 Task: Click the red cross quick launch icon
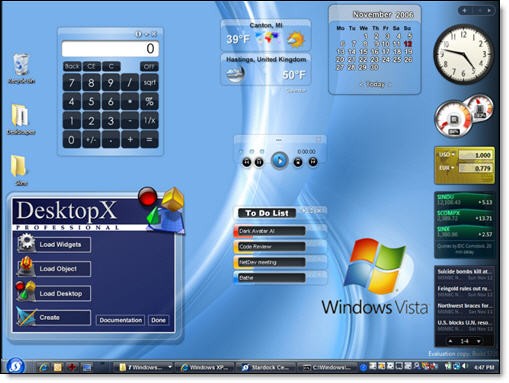tap(72, 367)
